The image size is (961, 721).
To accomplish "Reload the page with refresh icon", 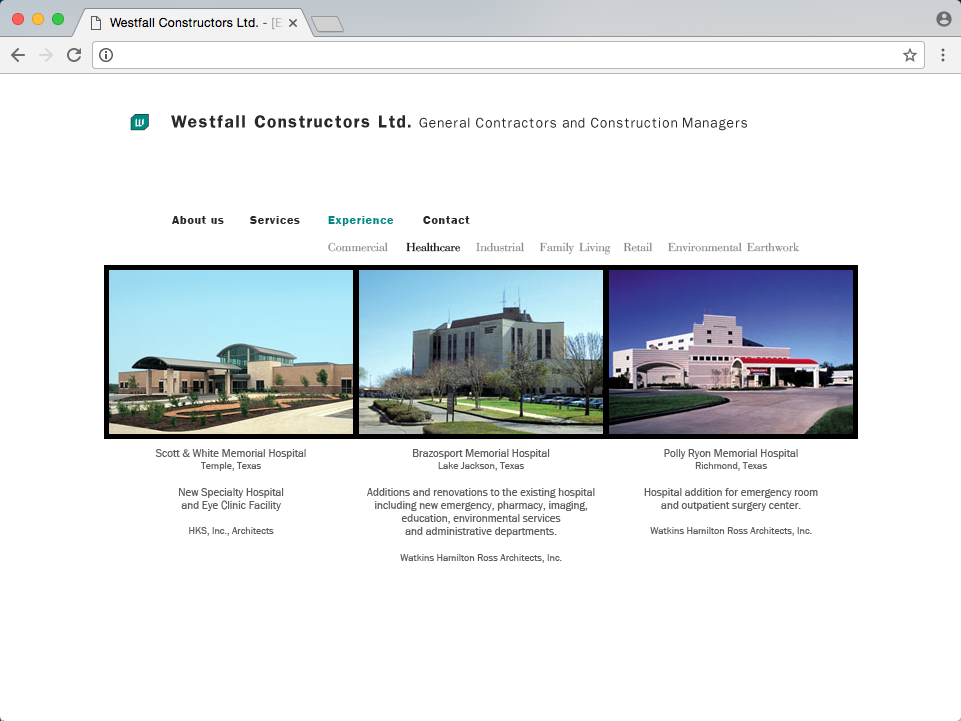I will click(74, 55).
